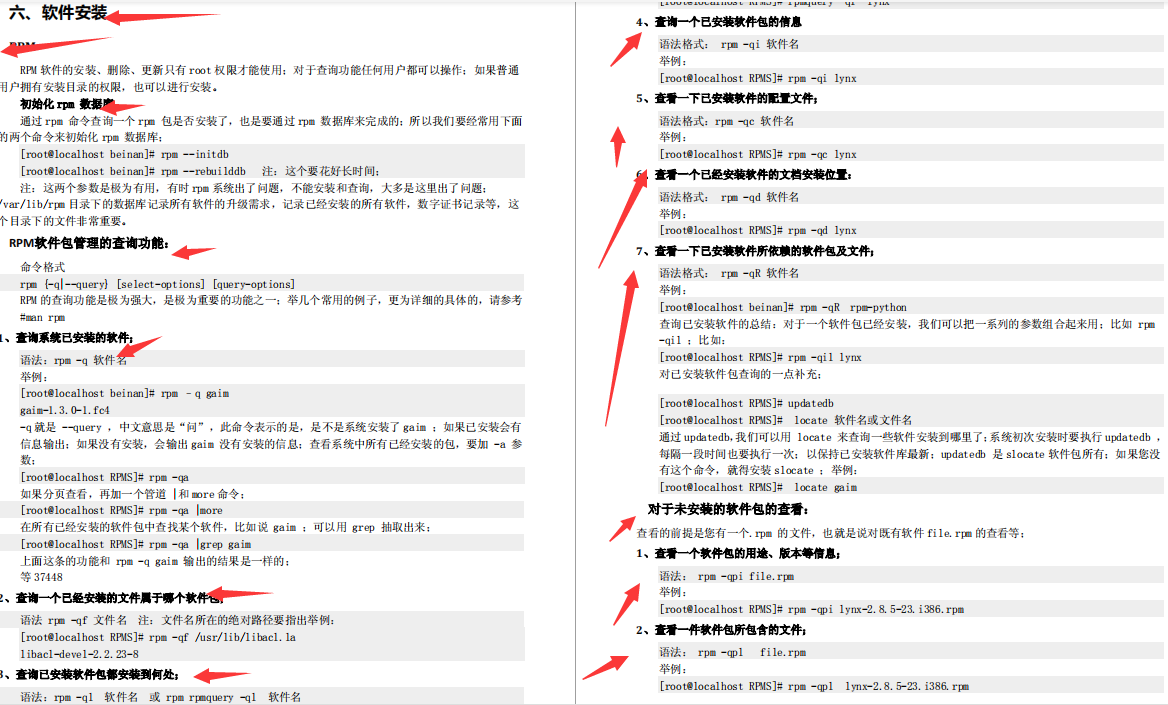Click the rpm -qa command line
The image size is (1168, 705).
(x=104, y=477)
